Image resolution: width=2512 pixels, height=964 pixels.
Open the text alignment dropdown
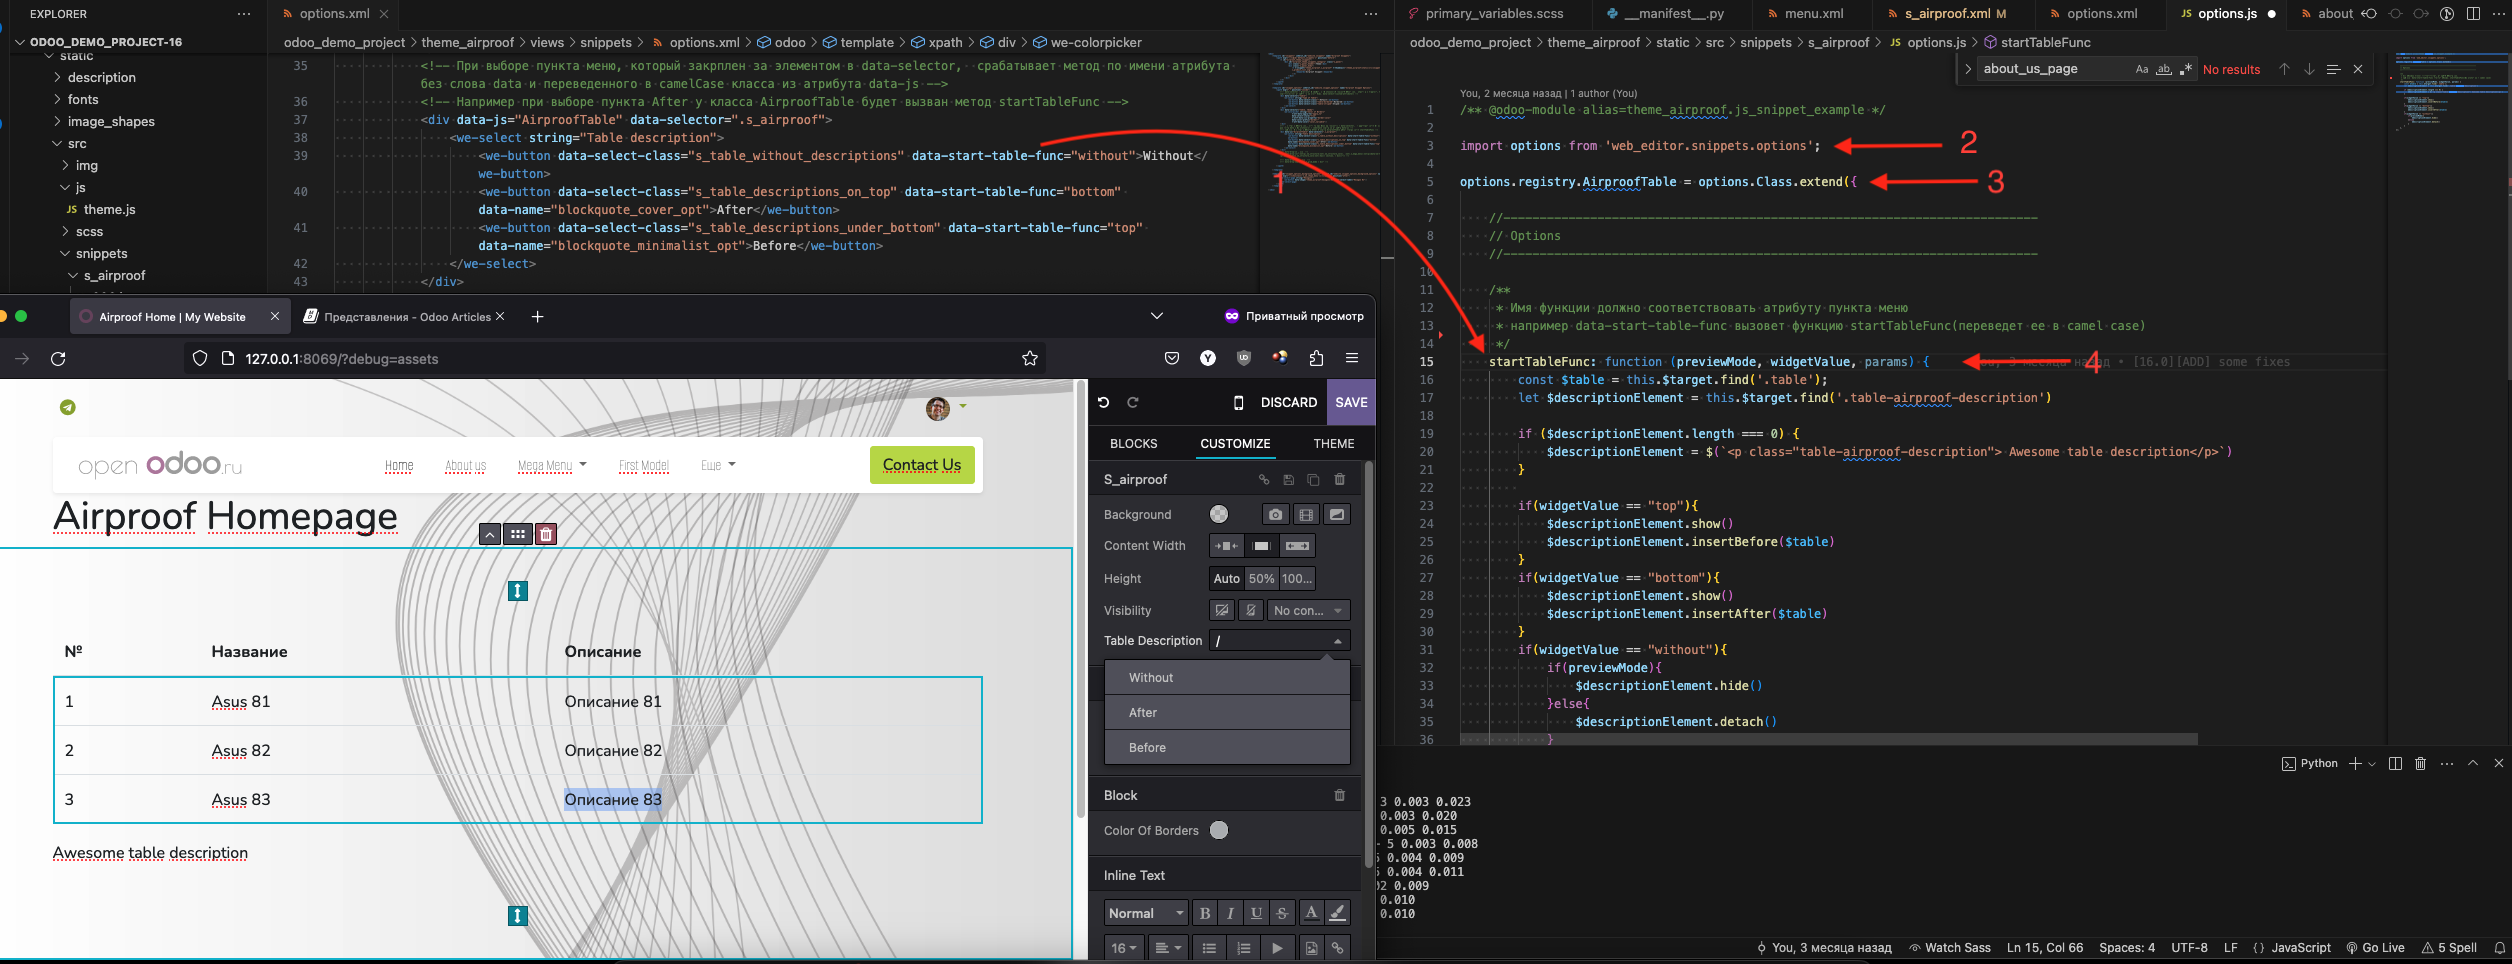[1166, 948]
